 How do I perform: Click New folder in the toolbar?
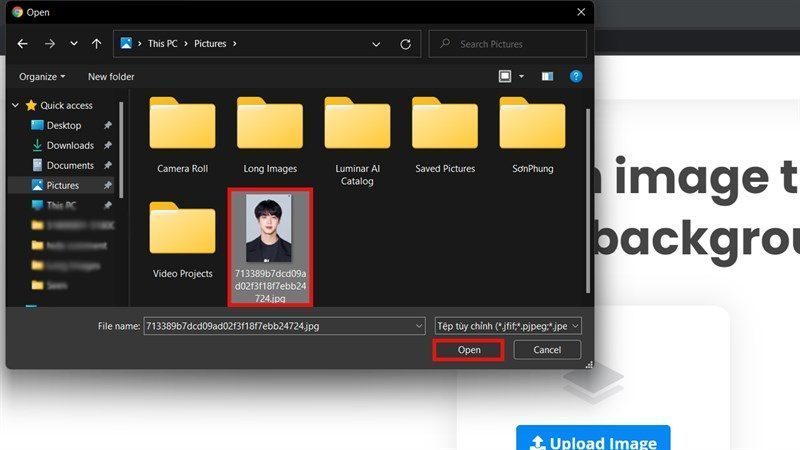(111, 76)
